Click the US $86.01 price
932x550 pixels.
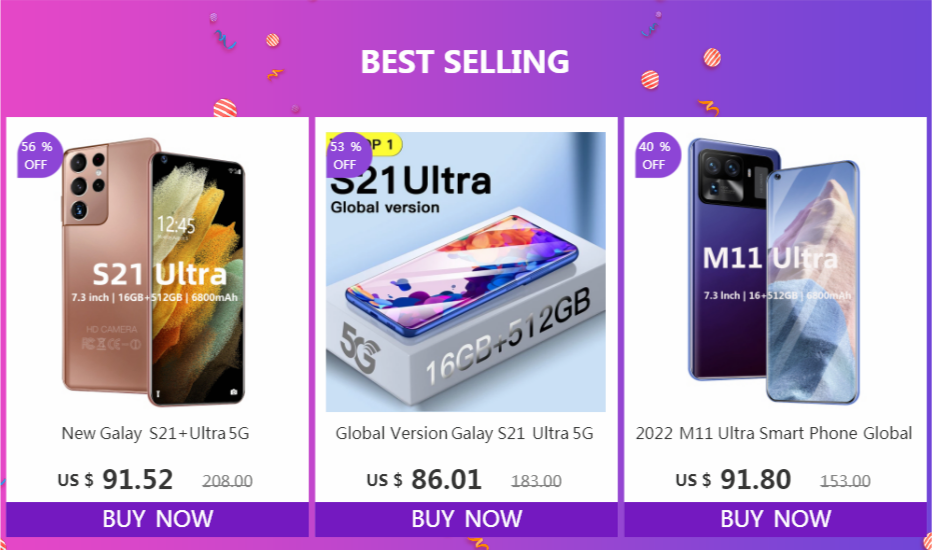pyautogui.click(x=424, y=479)
